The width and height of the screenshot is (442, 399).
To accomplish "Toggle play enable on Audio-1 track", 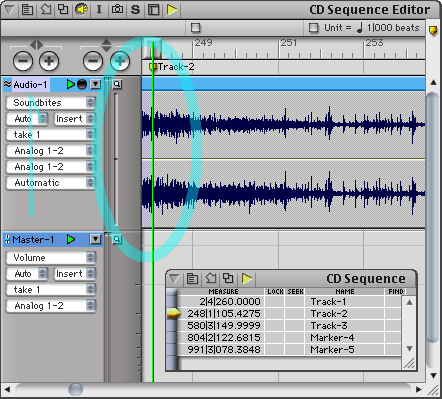I will click(70, 84).
